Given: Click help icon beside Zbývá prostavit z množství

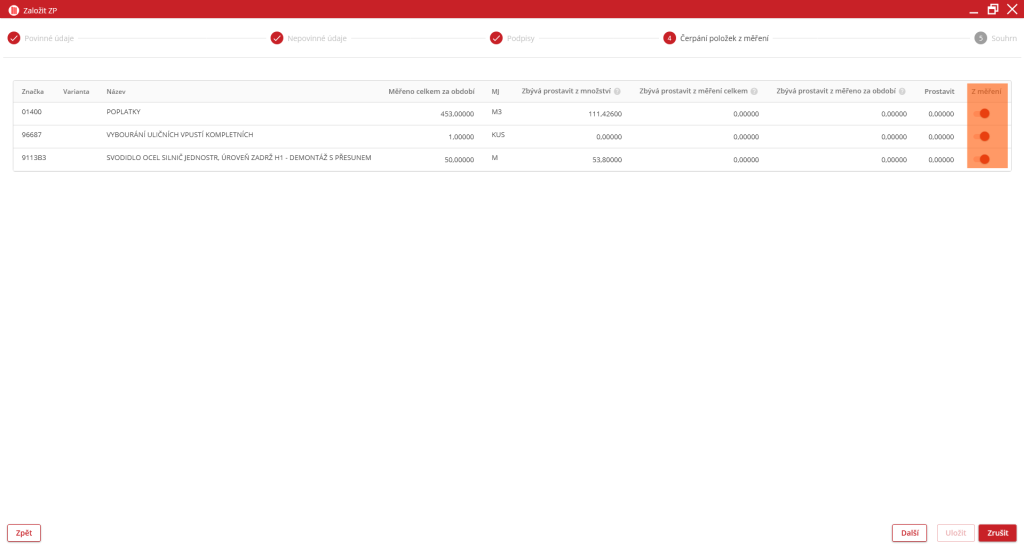Looking at the screenshot, I should [618, 92].
